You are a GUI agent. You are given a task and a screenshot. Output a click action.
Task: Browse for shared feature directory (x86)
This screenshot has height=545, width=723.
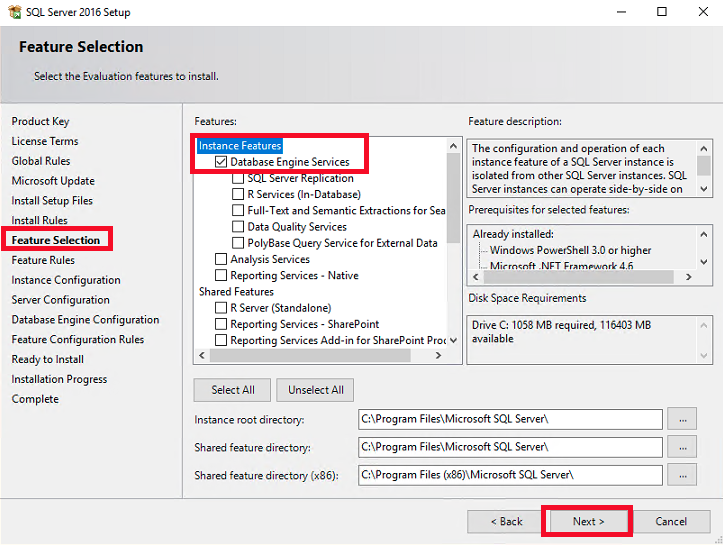(681, 474)
